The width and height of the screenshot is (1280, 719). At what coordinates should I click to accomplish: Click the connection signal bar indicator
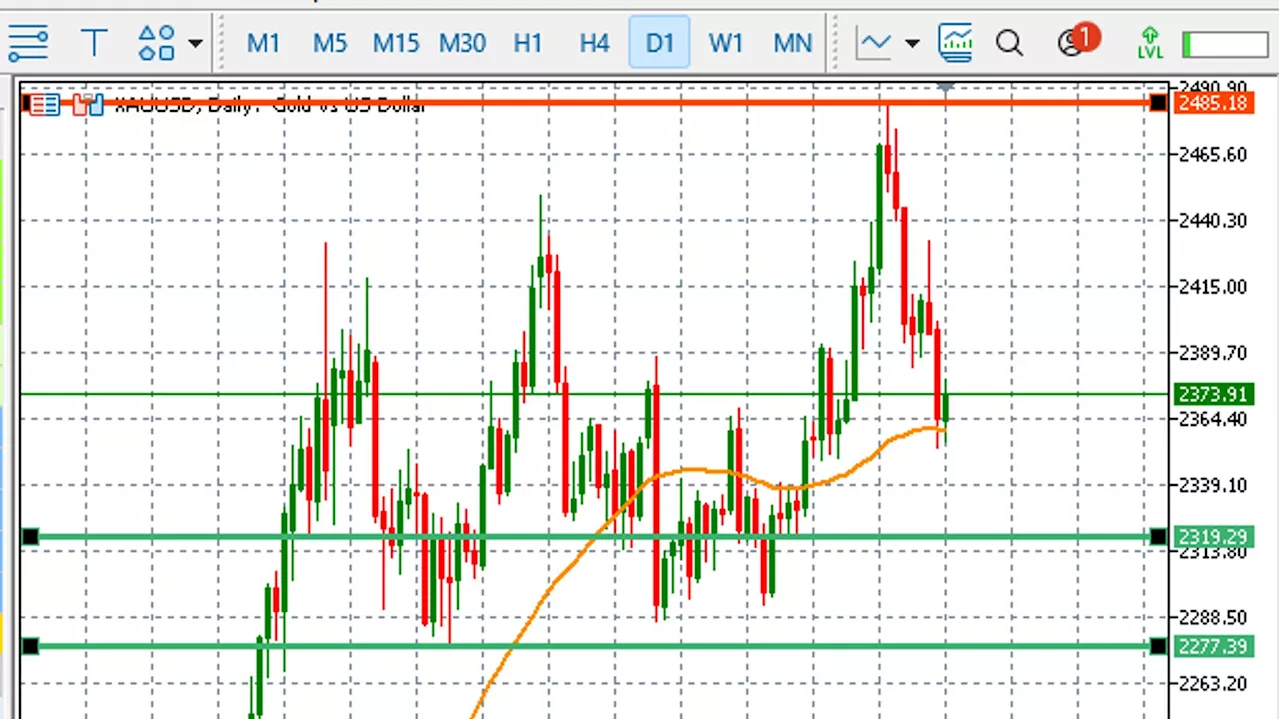(1225, 44)
